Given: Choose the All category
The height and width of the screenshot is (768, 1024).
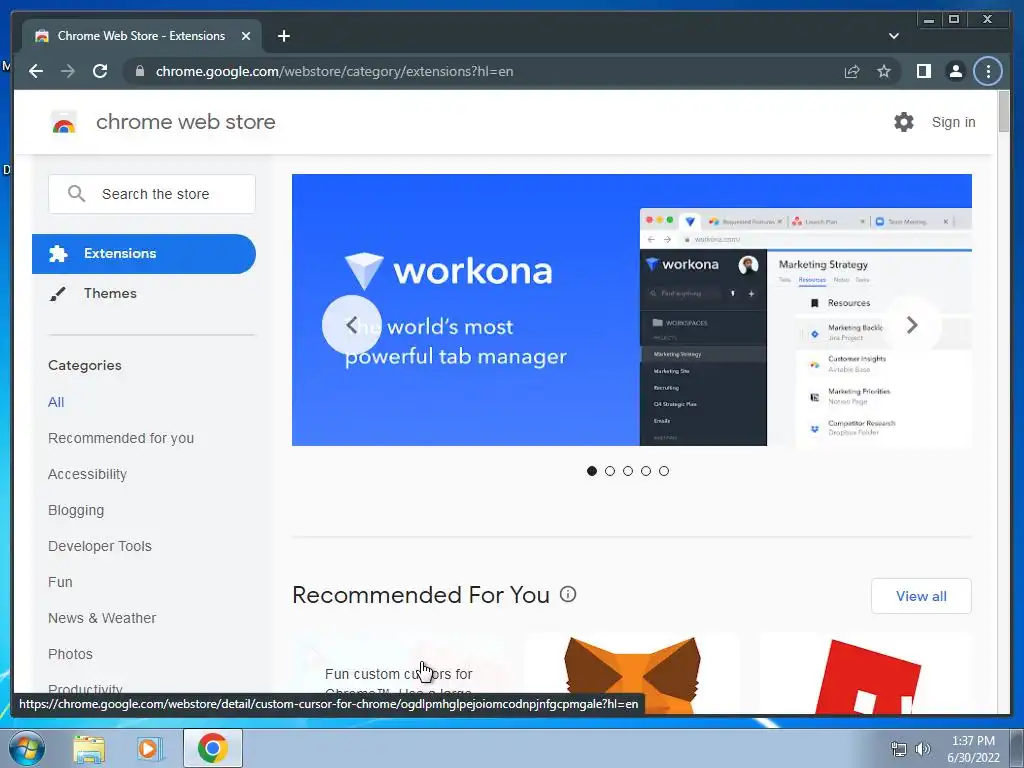Looking at the screenshot, I should point(56,402).
